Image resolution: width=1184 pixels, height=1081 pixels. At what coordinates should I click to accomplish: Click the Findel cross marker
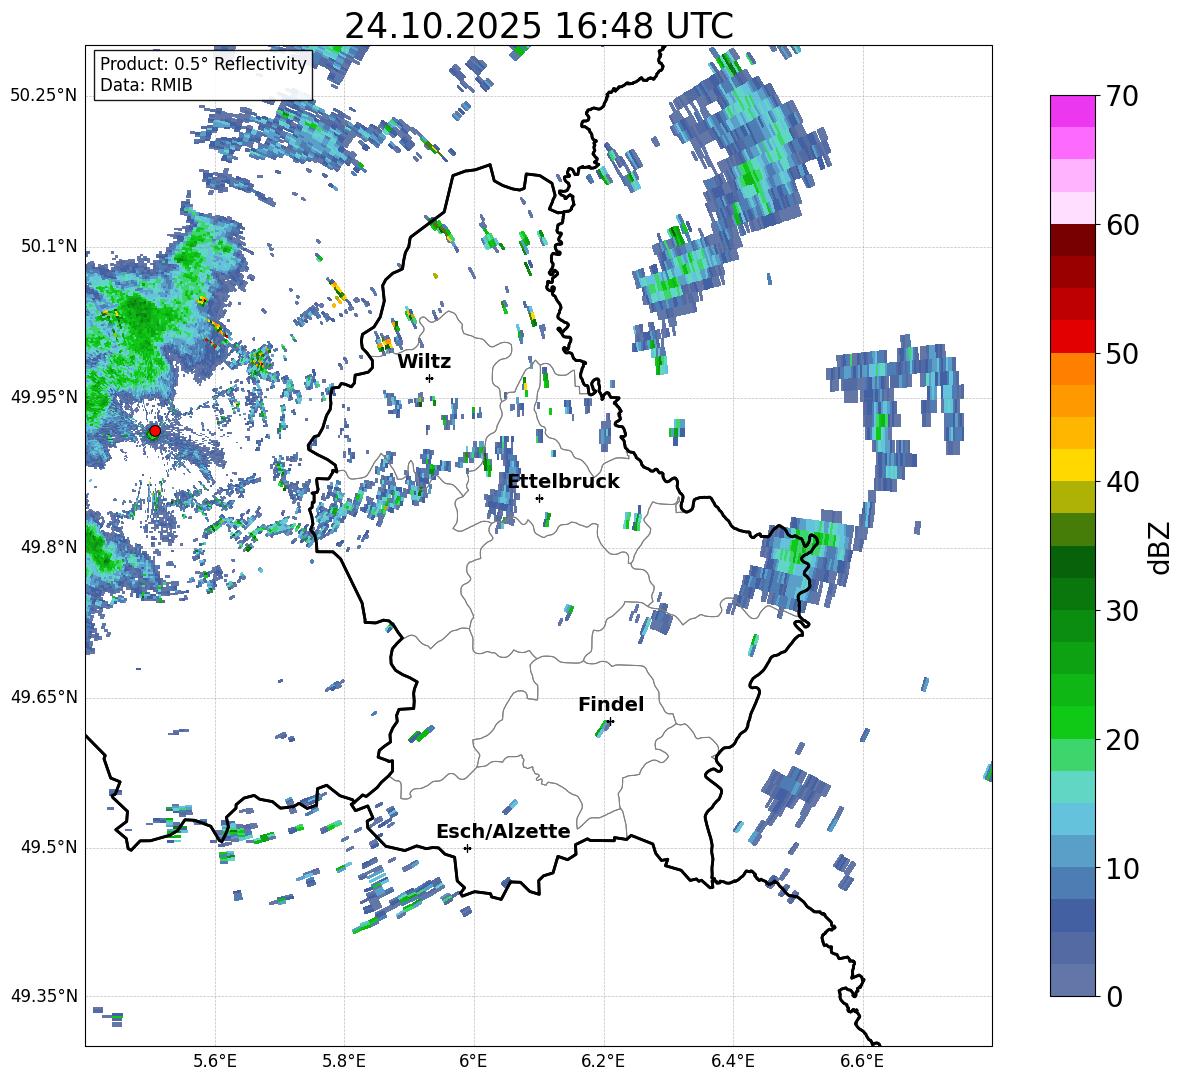pos(610,722)
